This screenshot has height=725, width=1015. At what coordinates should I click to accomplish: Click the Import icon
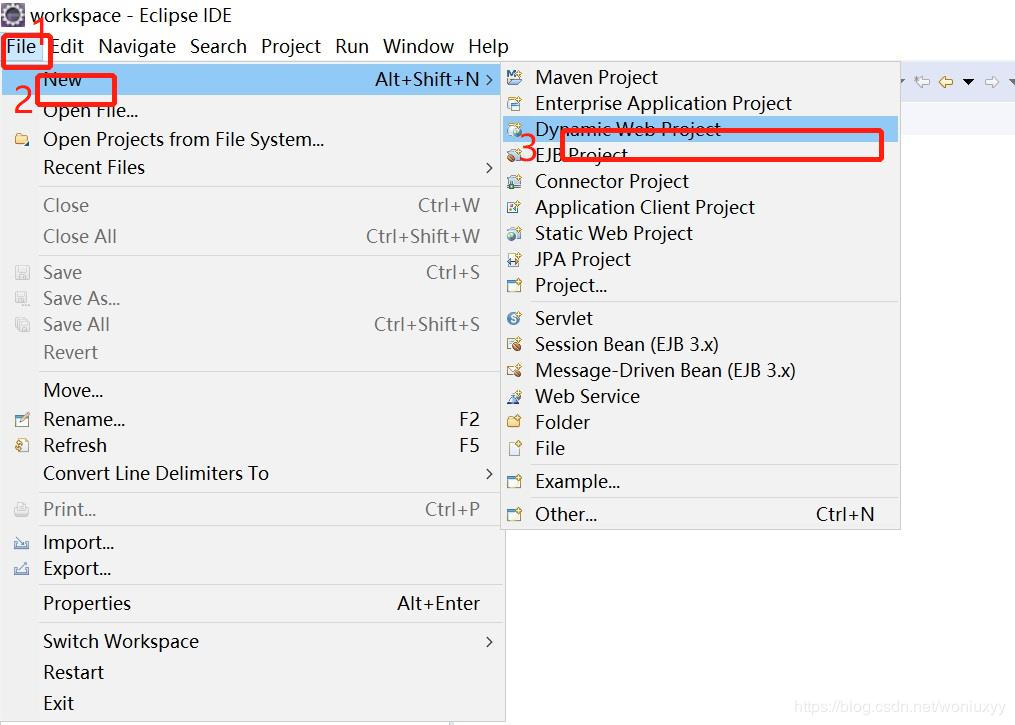point(22,543)
